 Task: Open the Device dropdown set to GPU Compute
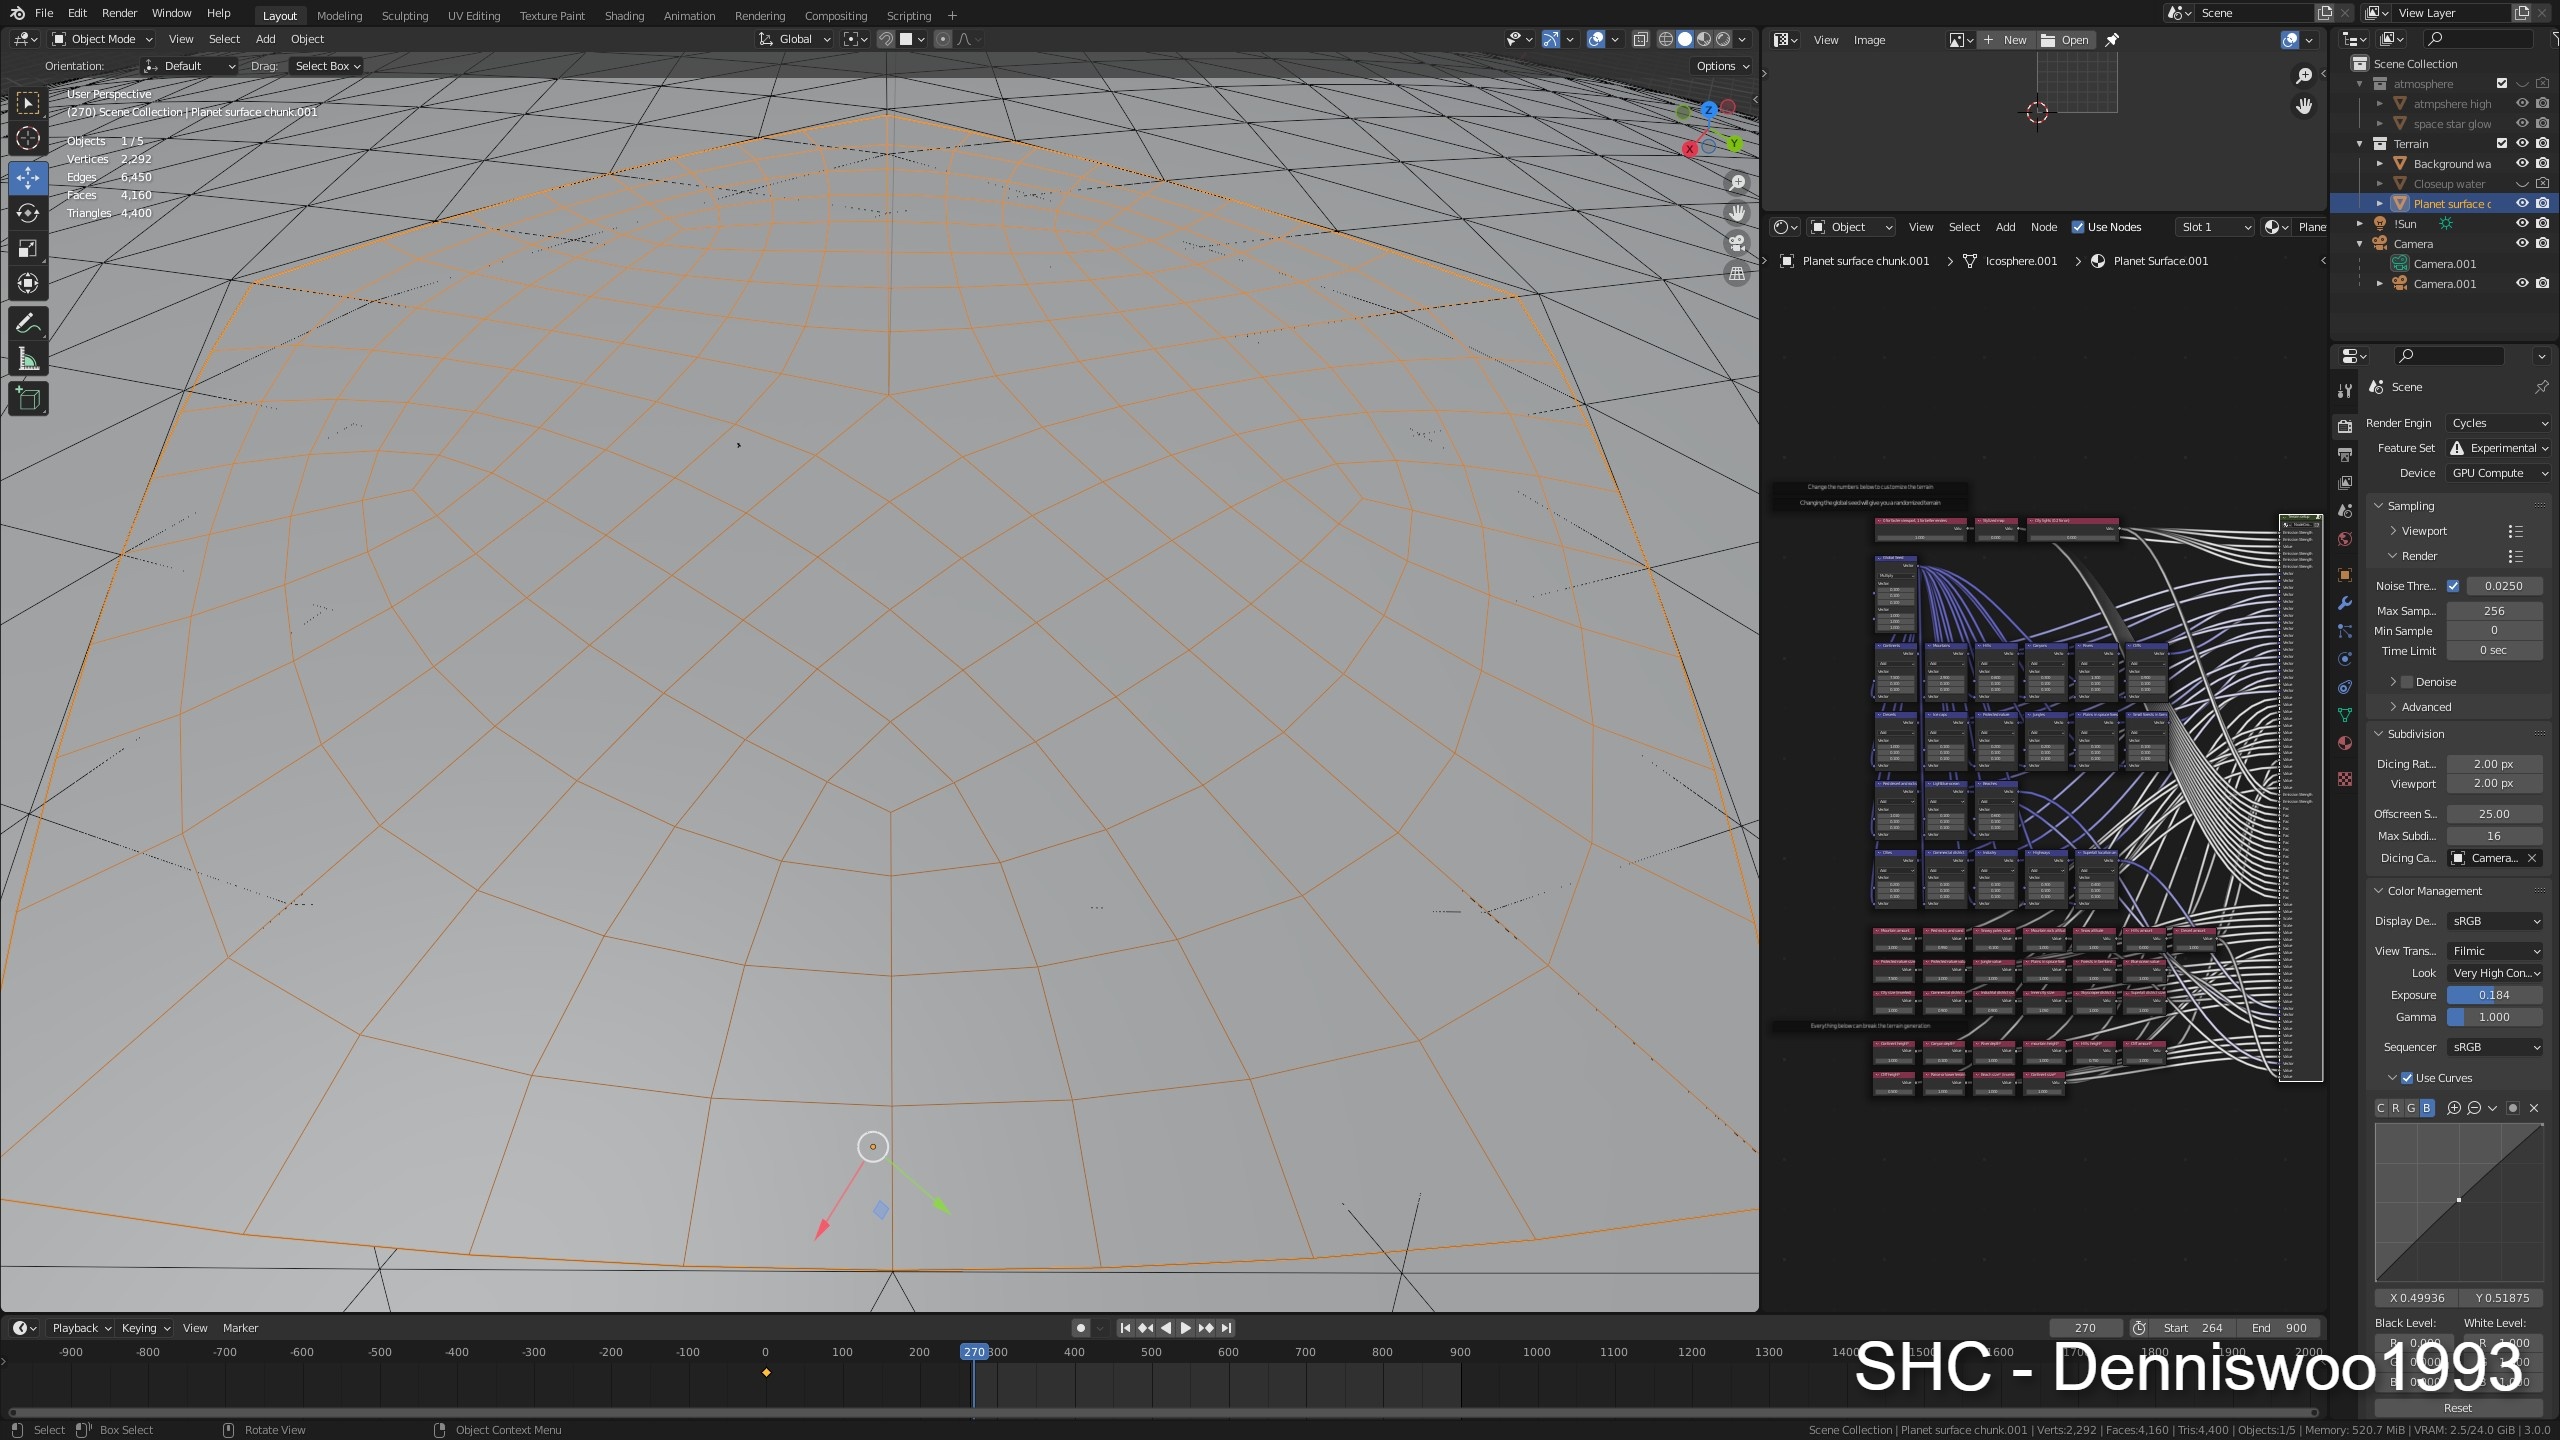(2499, 472)
